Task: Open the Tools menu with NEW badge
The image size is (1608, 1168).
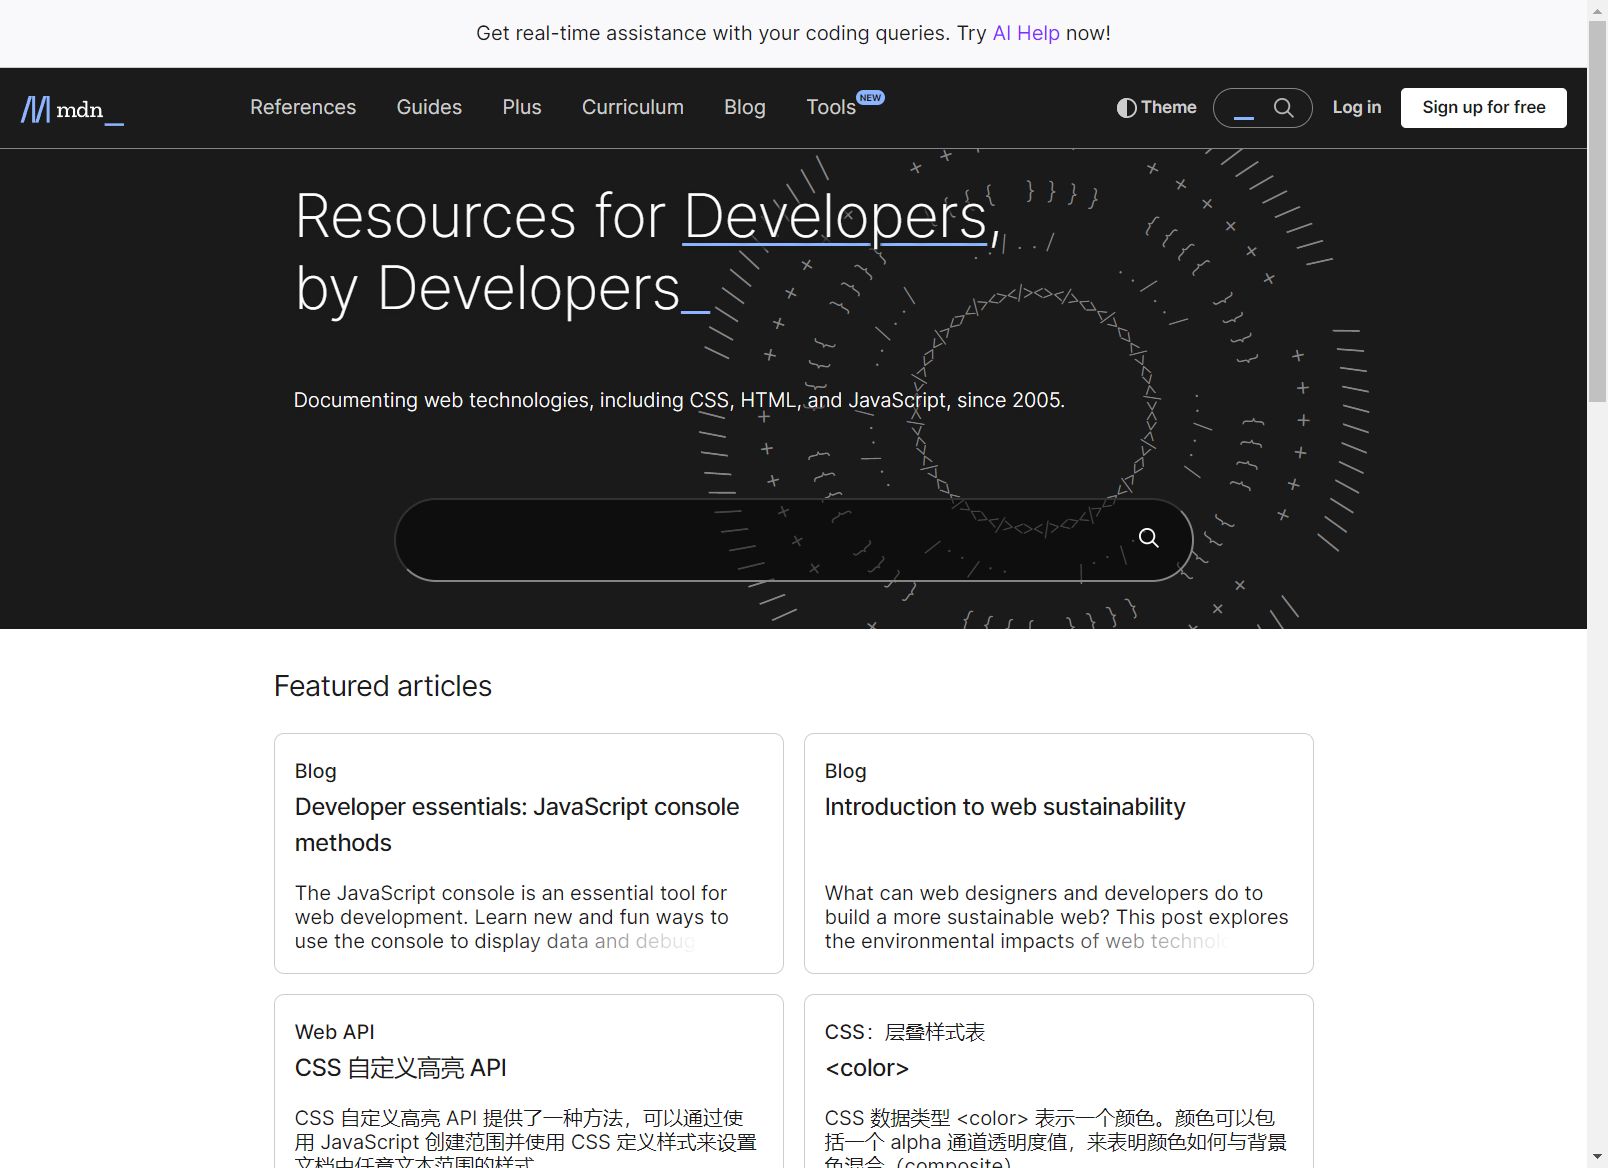Action: coord(845,106)
